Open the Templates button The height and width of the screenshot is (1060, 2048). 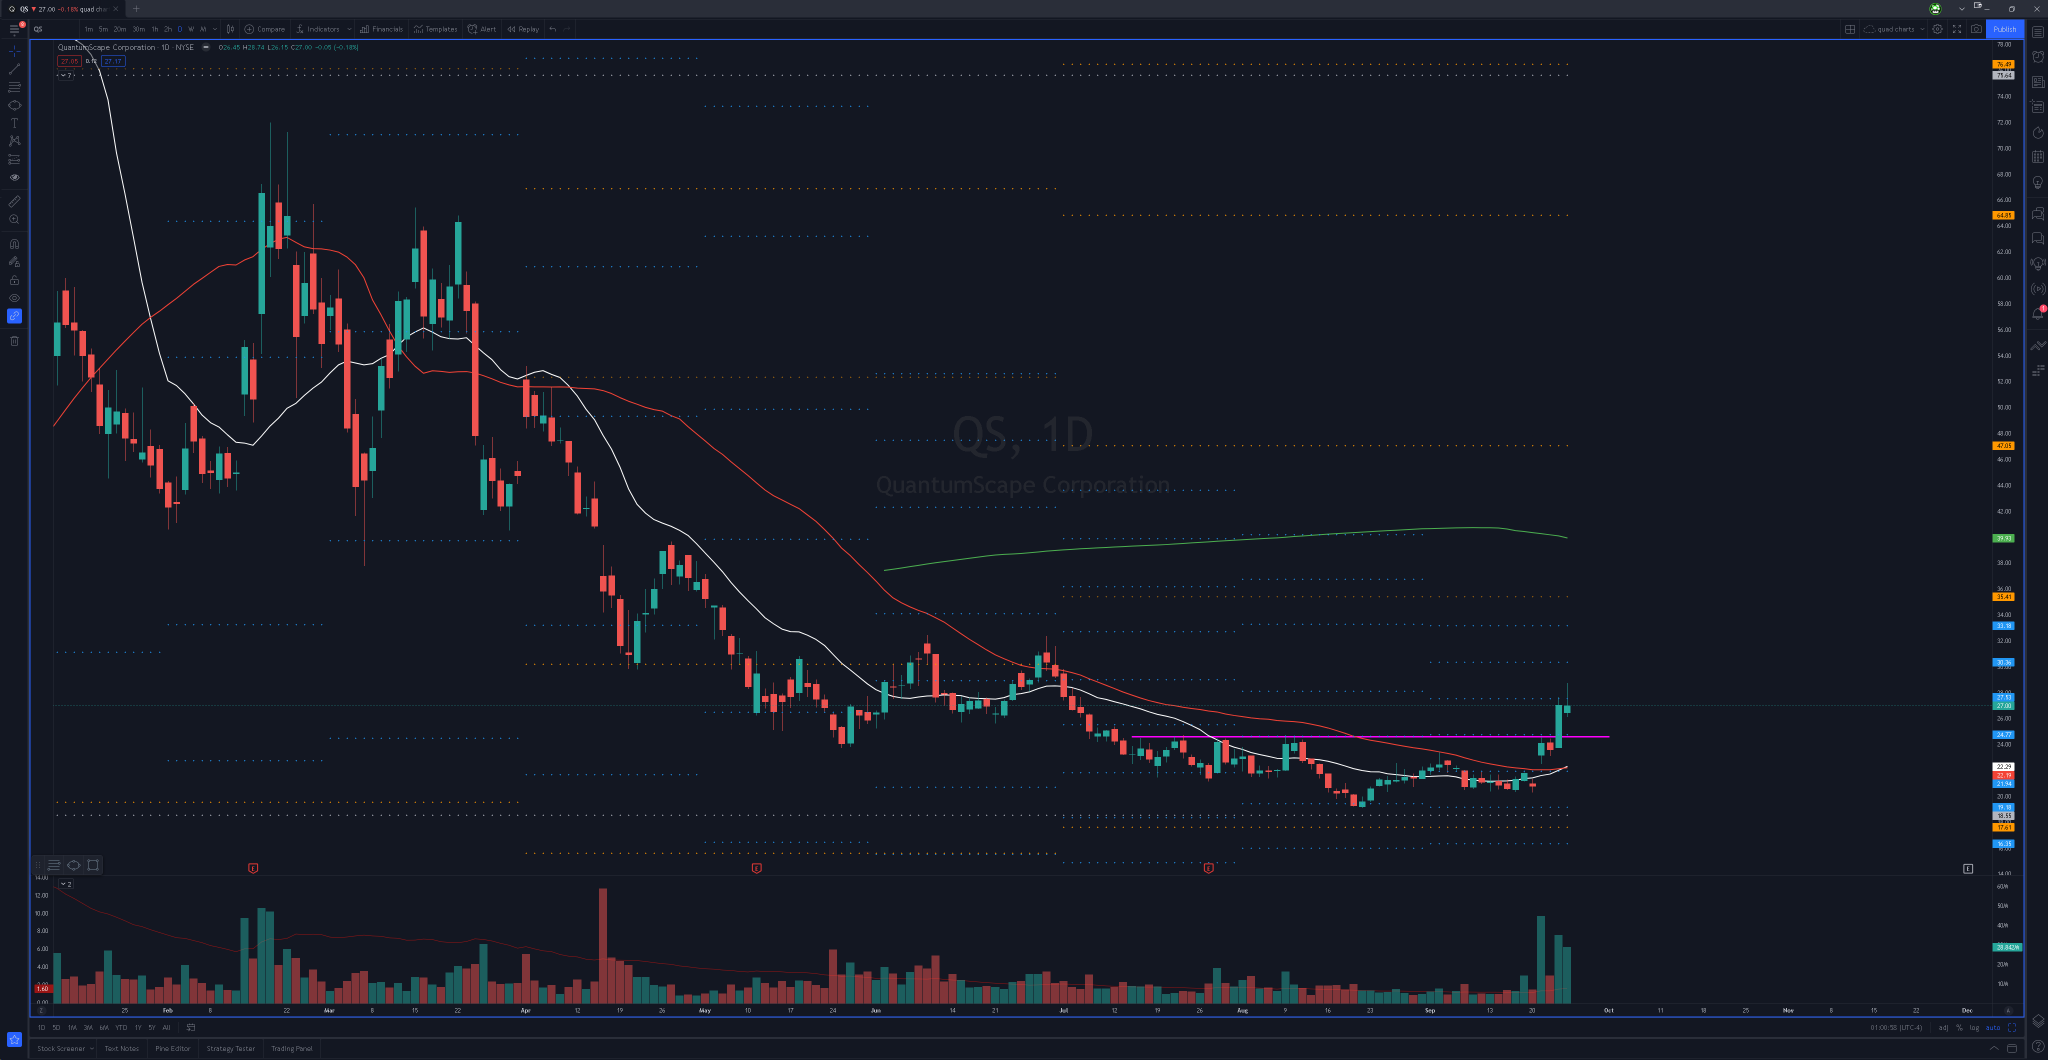point(435,29)
